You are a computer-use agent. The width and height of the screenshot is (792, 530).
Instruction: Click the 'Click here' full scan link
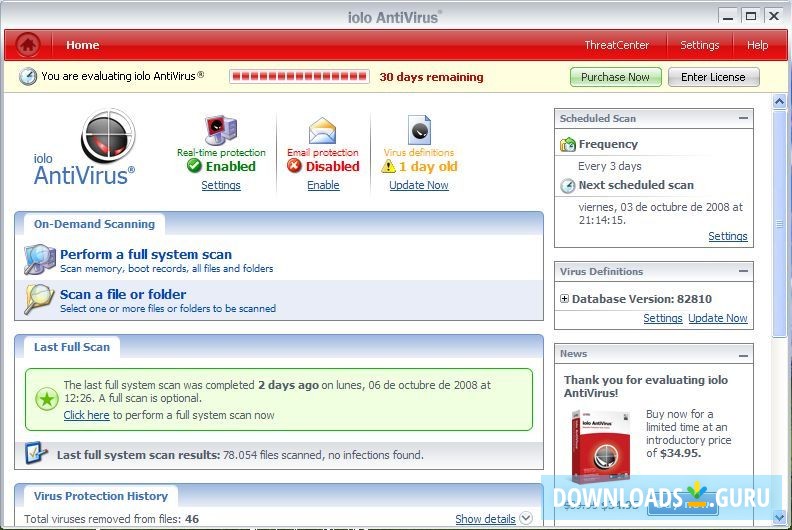tap(86, 415)
